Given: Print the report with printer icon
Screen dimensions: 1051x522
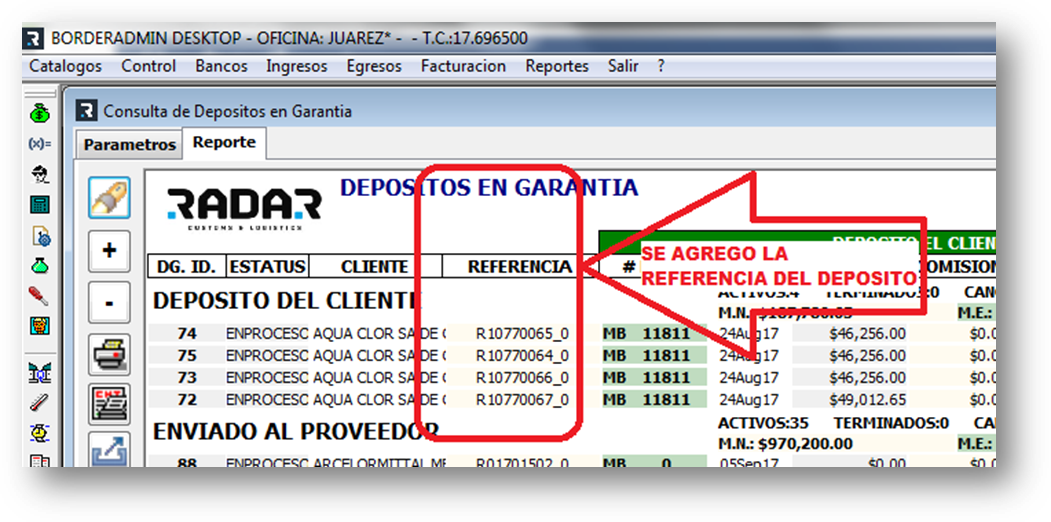Looking at the screenshot, I should [x=109, y=354].
